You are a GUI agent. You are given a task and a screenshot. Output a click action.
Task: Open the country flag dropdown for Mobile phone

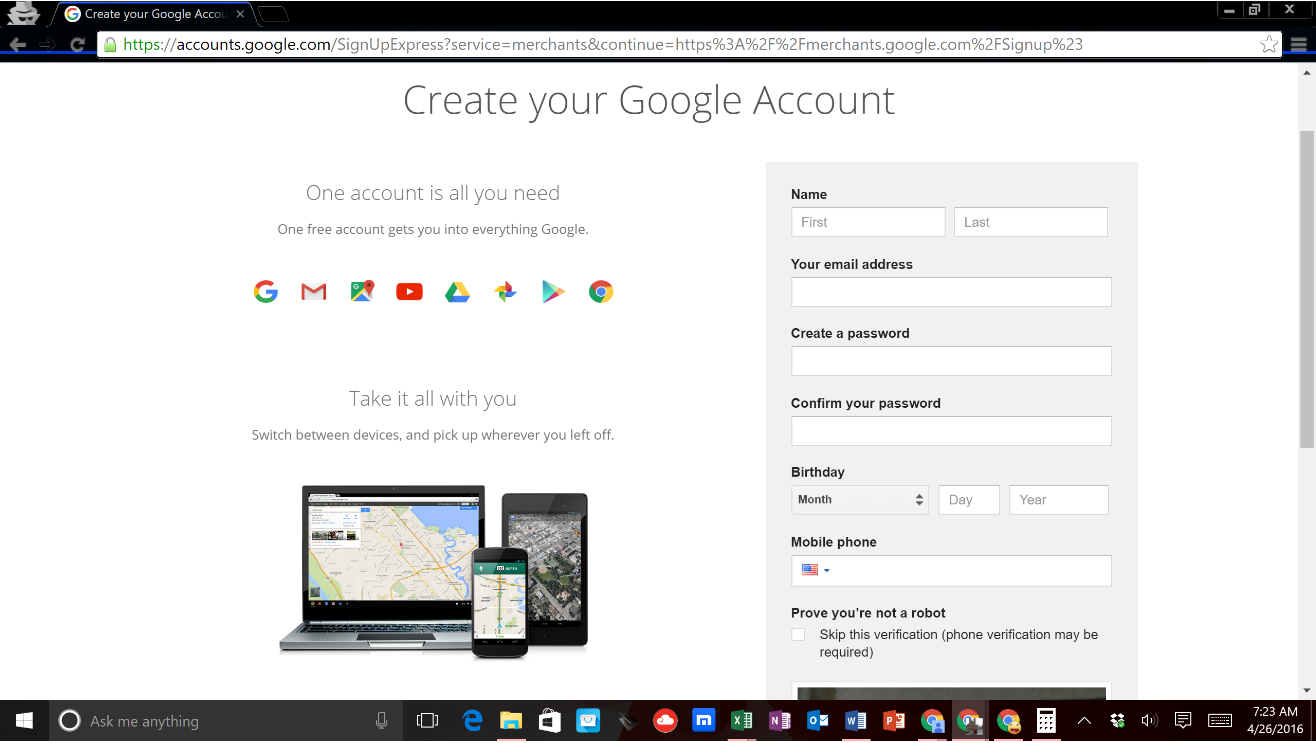[816, 570]
